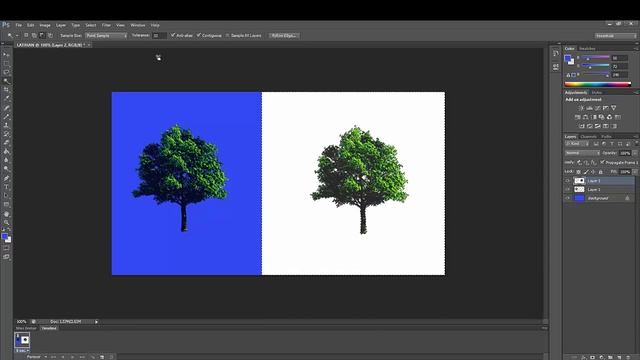Toggle lock transparent pixels in Layers panel
640x360 pixels.
(578, 172)
